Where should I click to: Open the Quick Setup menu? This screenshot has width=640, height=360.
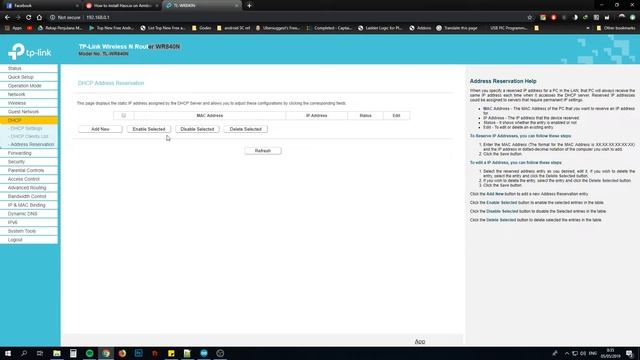(x=29, y=77)
